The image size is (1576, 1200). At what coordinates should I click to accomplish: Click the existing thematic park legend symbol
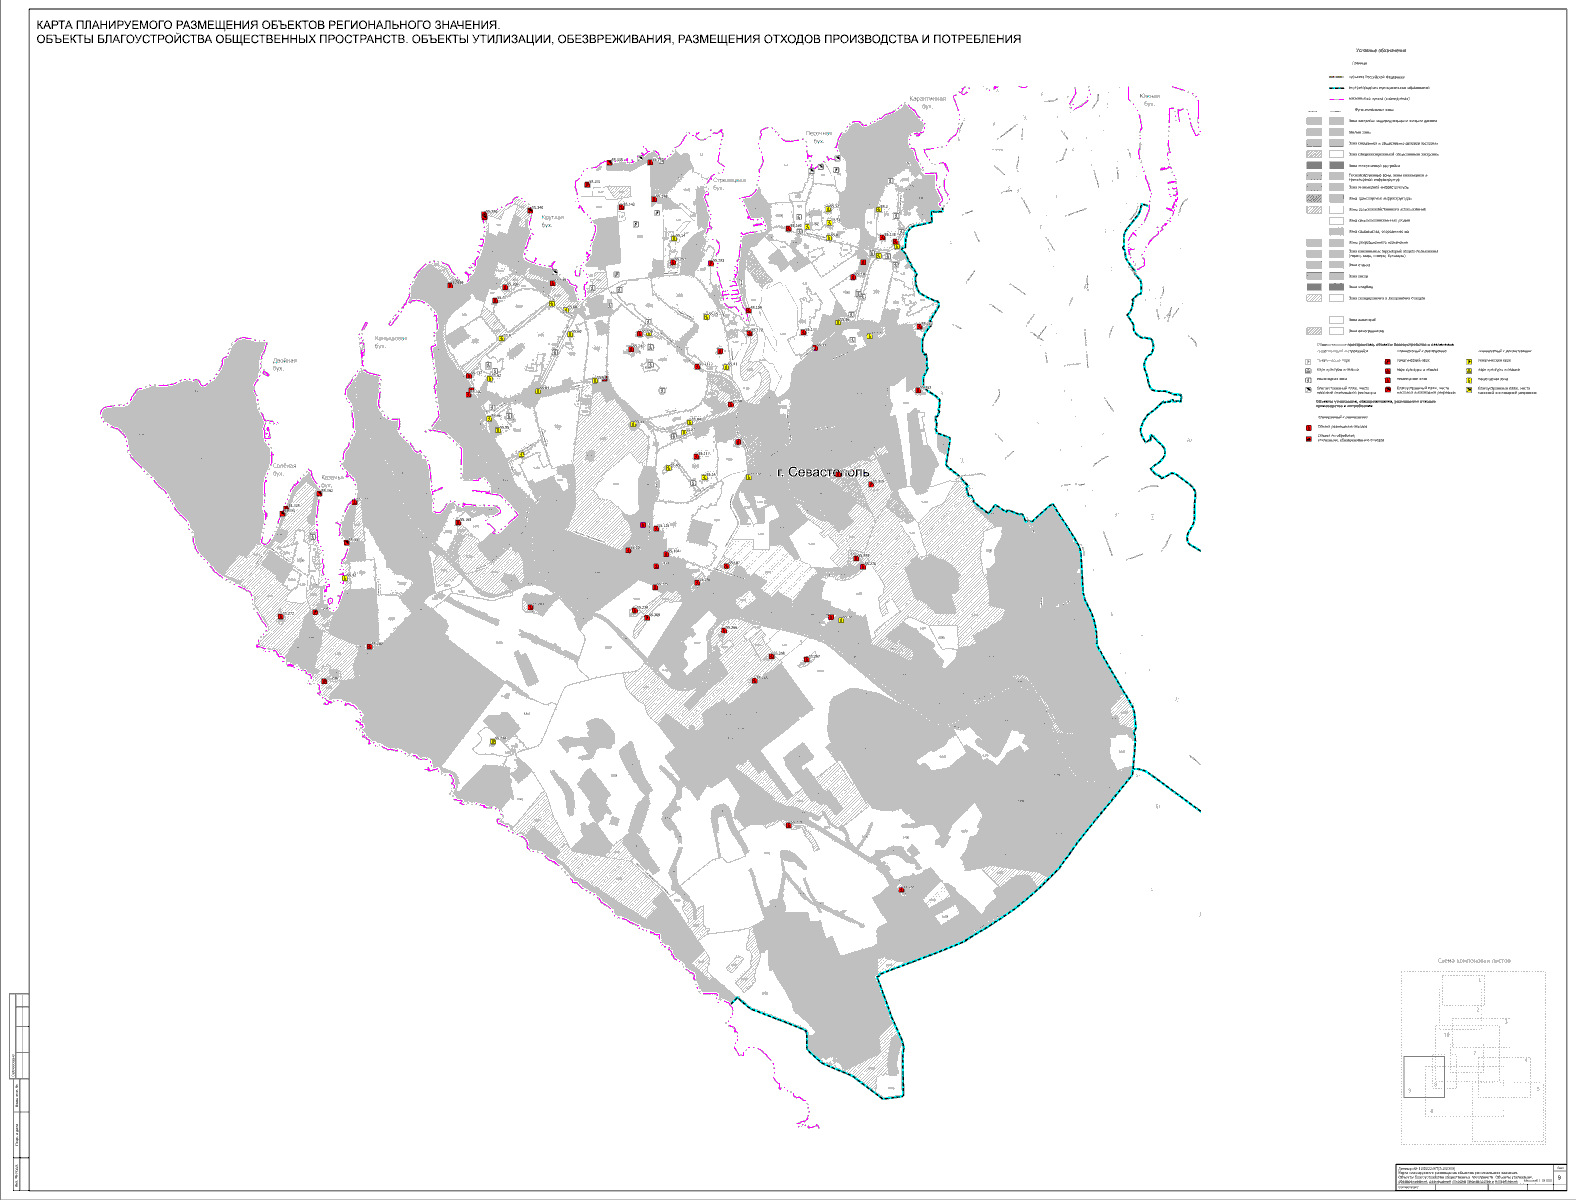tap(1309, 361)
